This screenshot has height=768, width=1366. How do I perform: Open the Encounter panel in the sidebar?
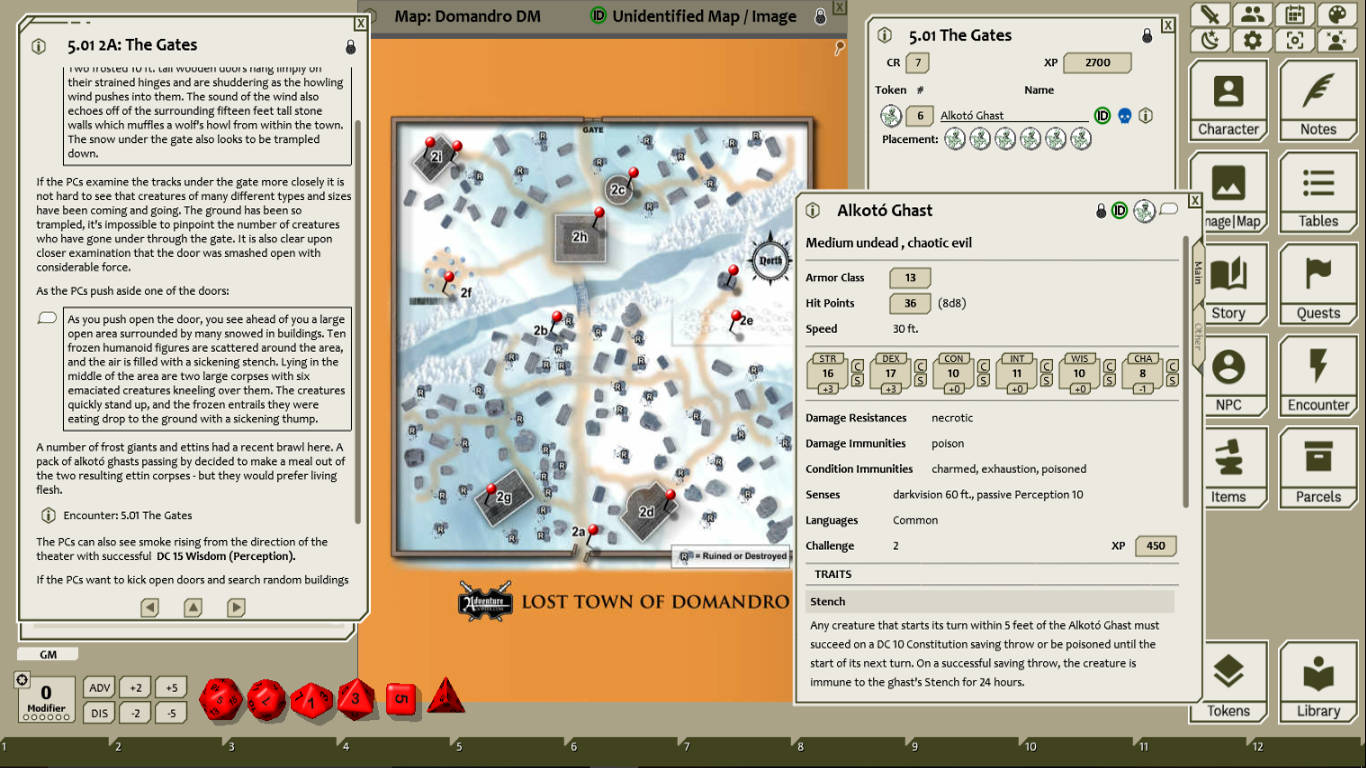(x=1318, y=375)
